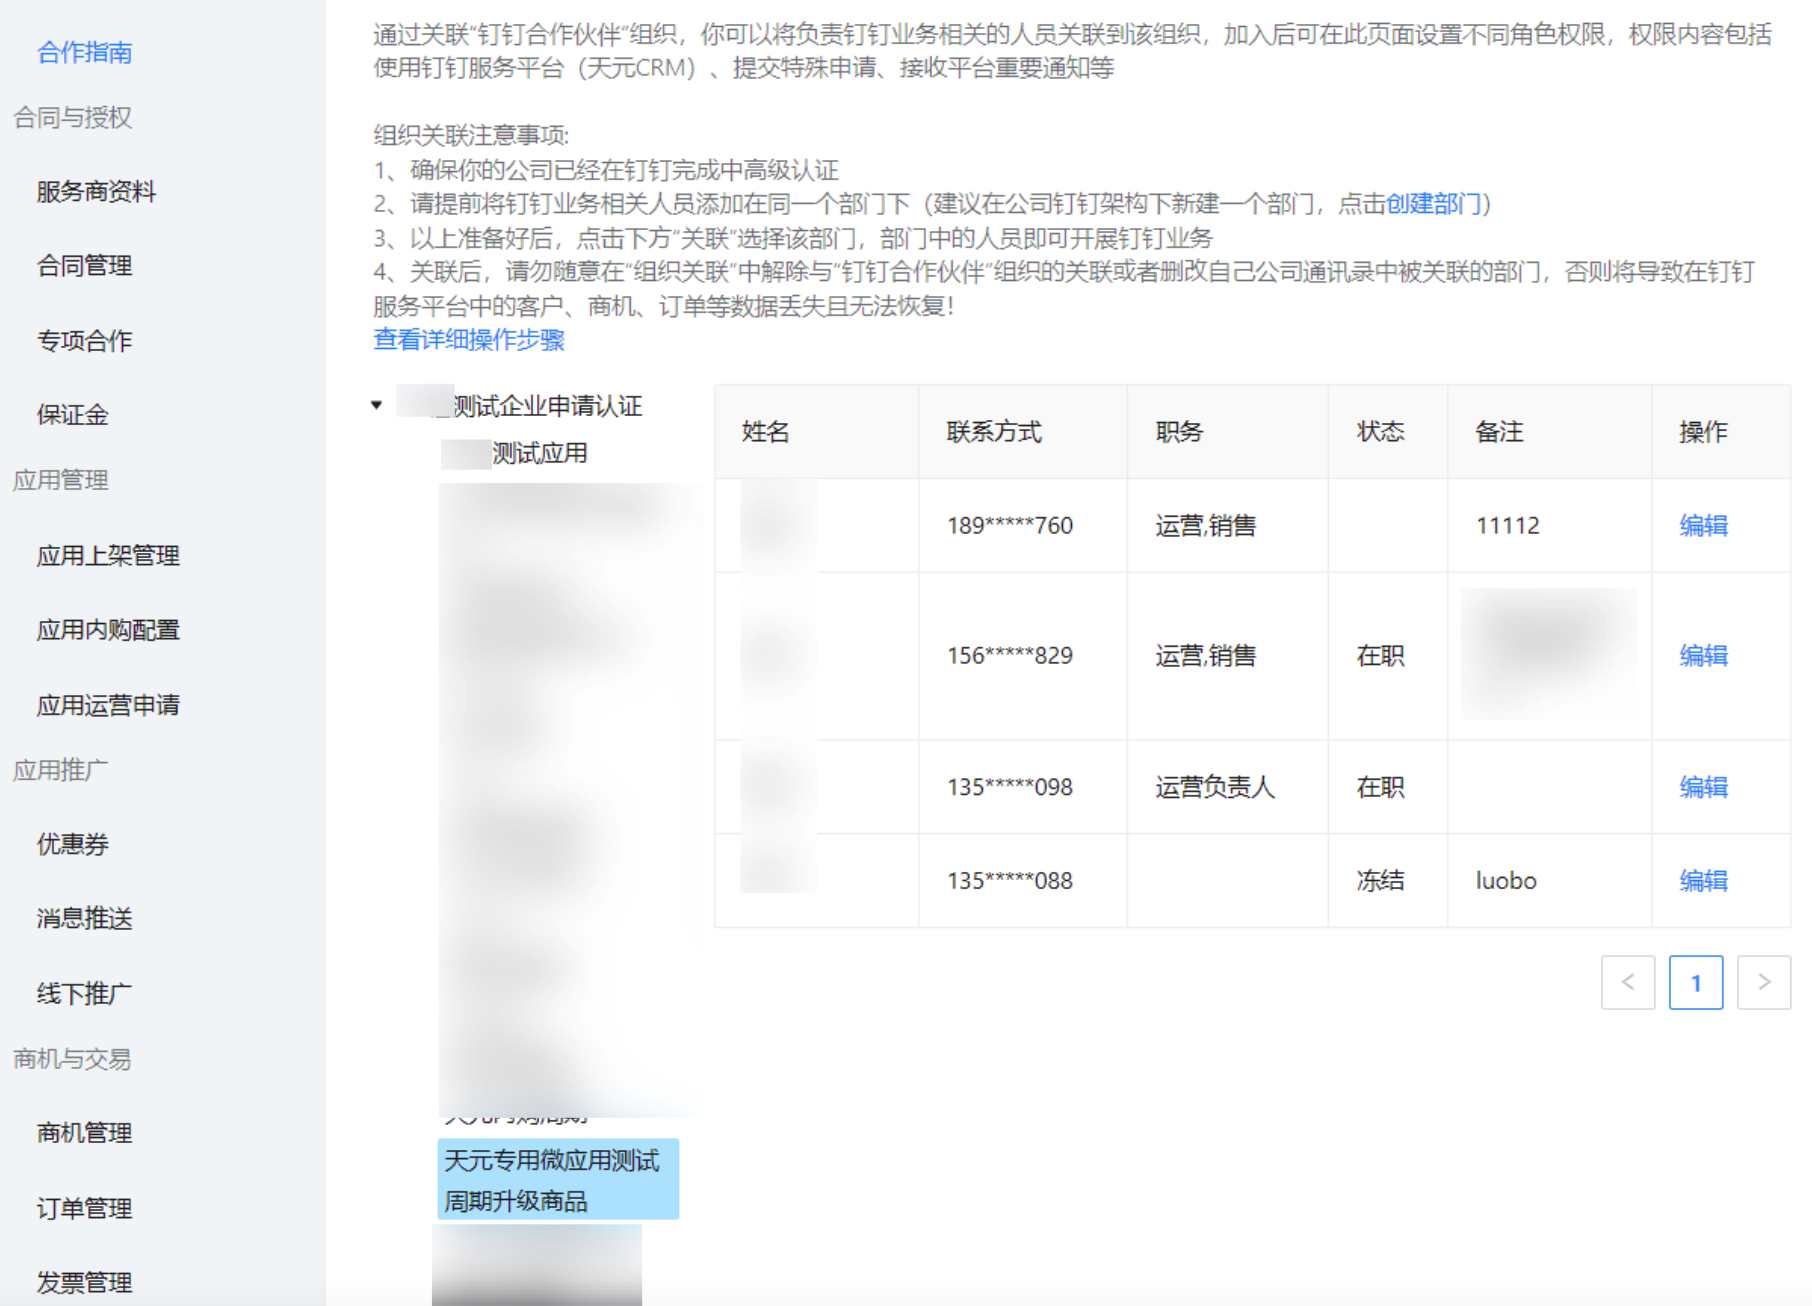The width and height of the screenshot is (1812, 1306).
Task: Select 应用运营申请 menu item
Action: point(108,705)
